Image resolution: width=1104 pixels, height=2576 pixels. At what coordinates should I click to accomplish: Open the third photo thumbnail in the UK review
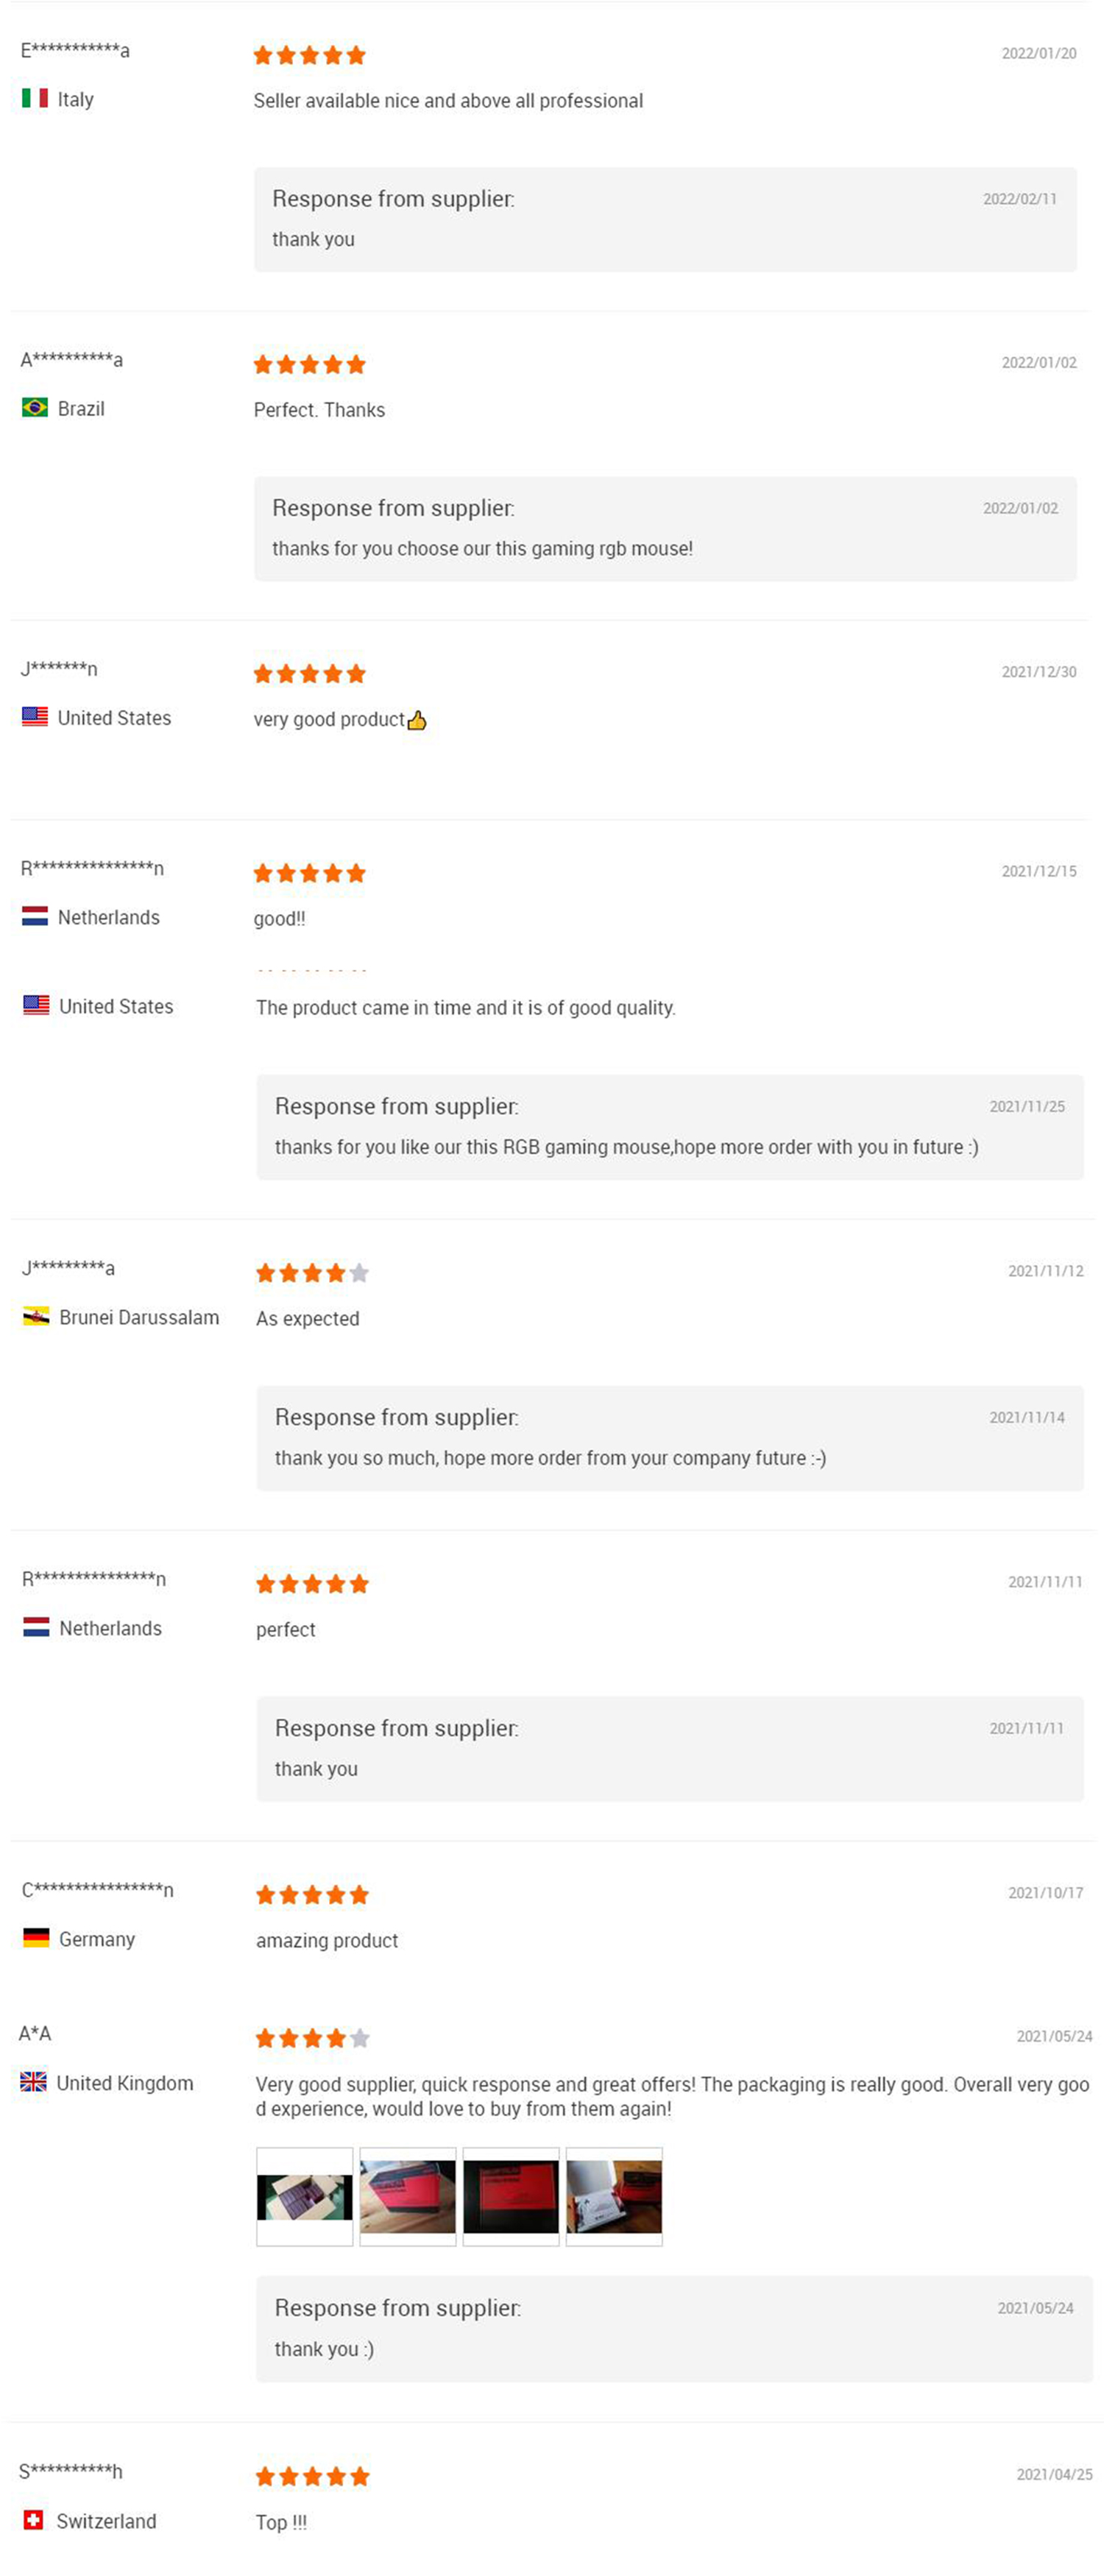click(x=510, y=2196)
